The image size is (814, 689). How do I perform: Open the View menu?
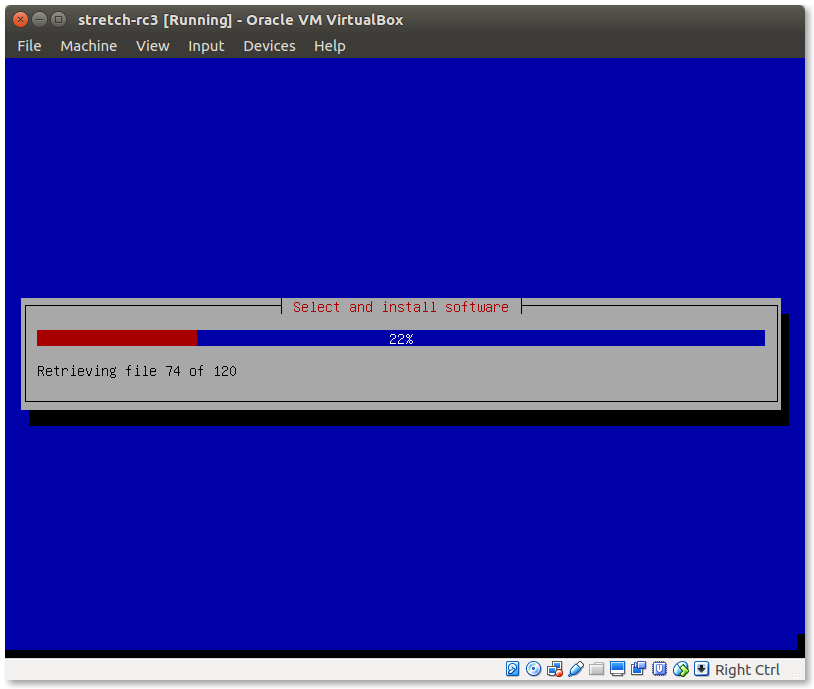pyautogui.click(x=153, y=46)
